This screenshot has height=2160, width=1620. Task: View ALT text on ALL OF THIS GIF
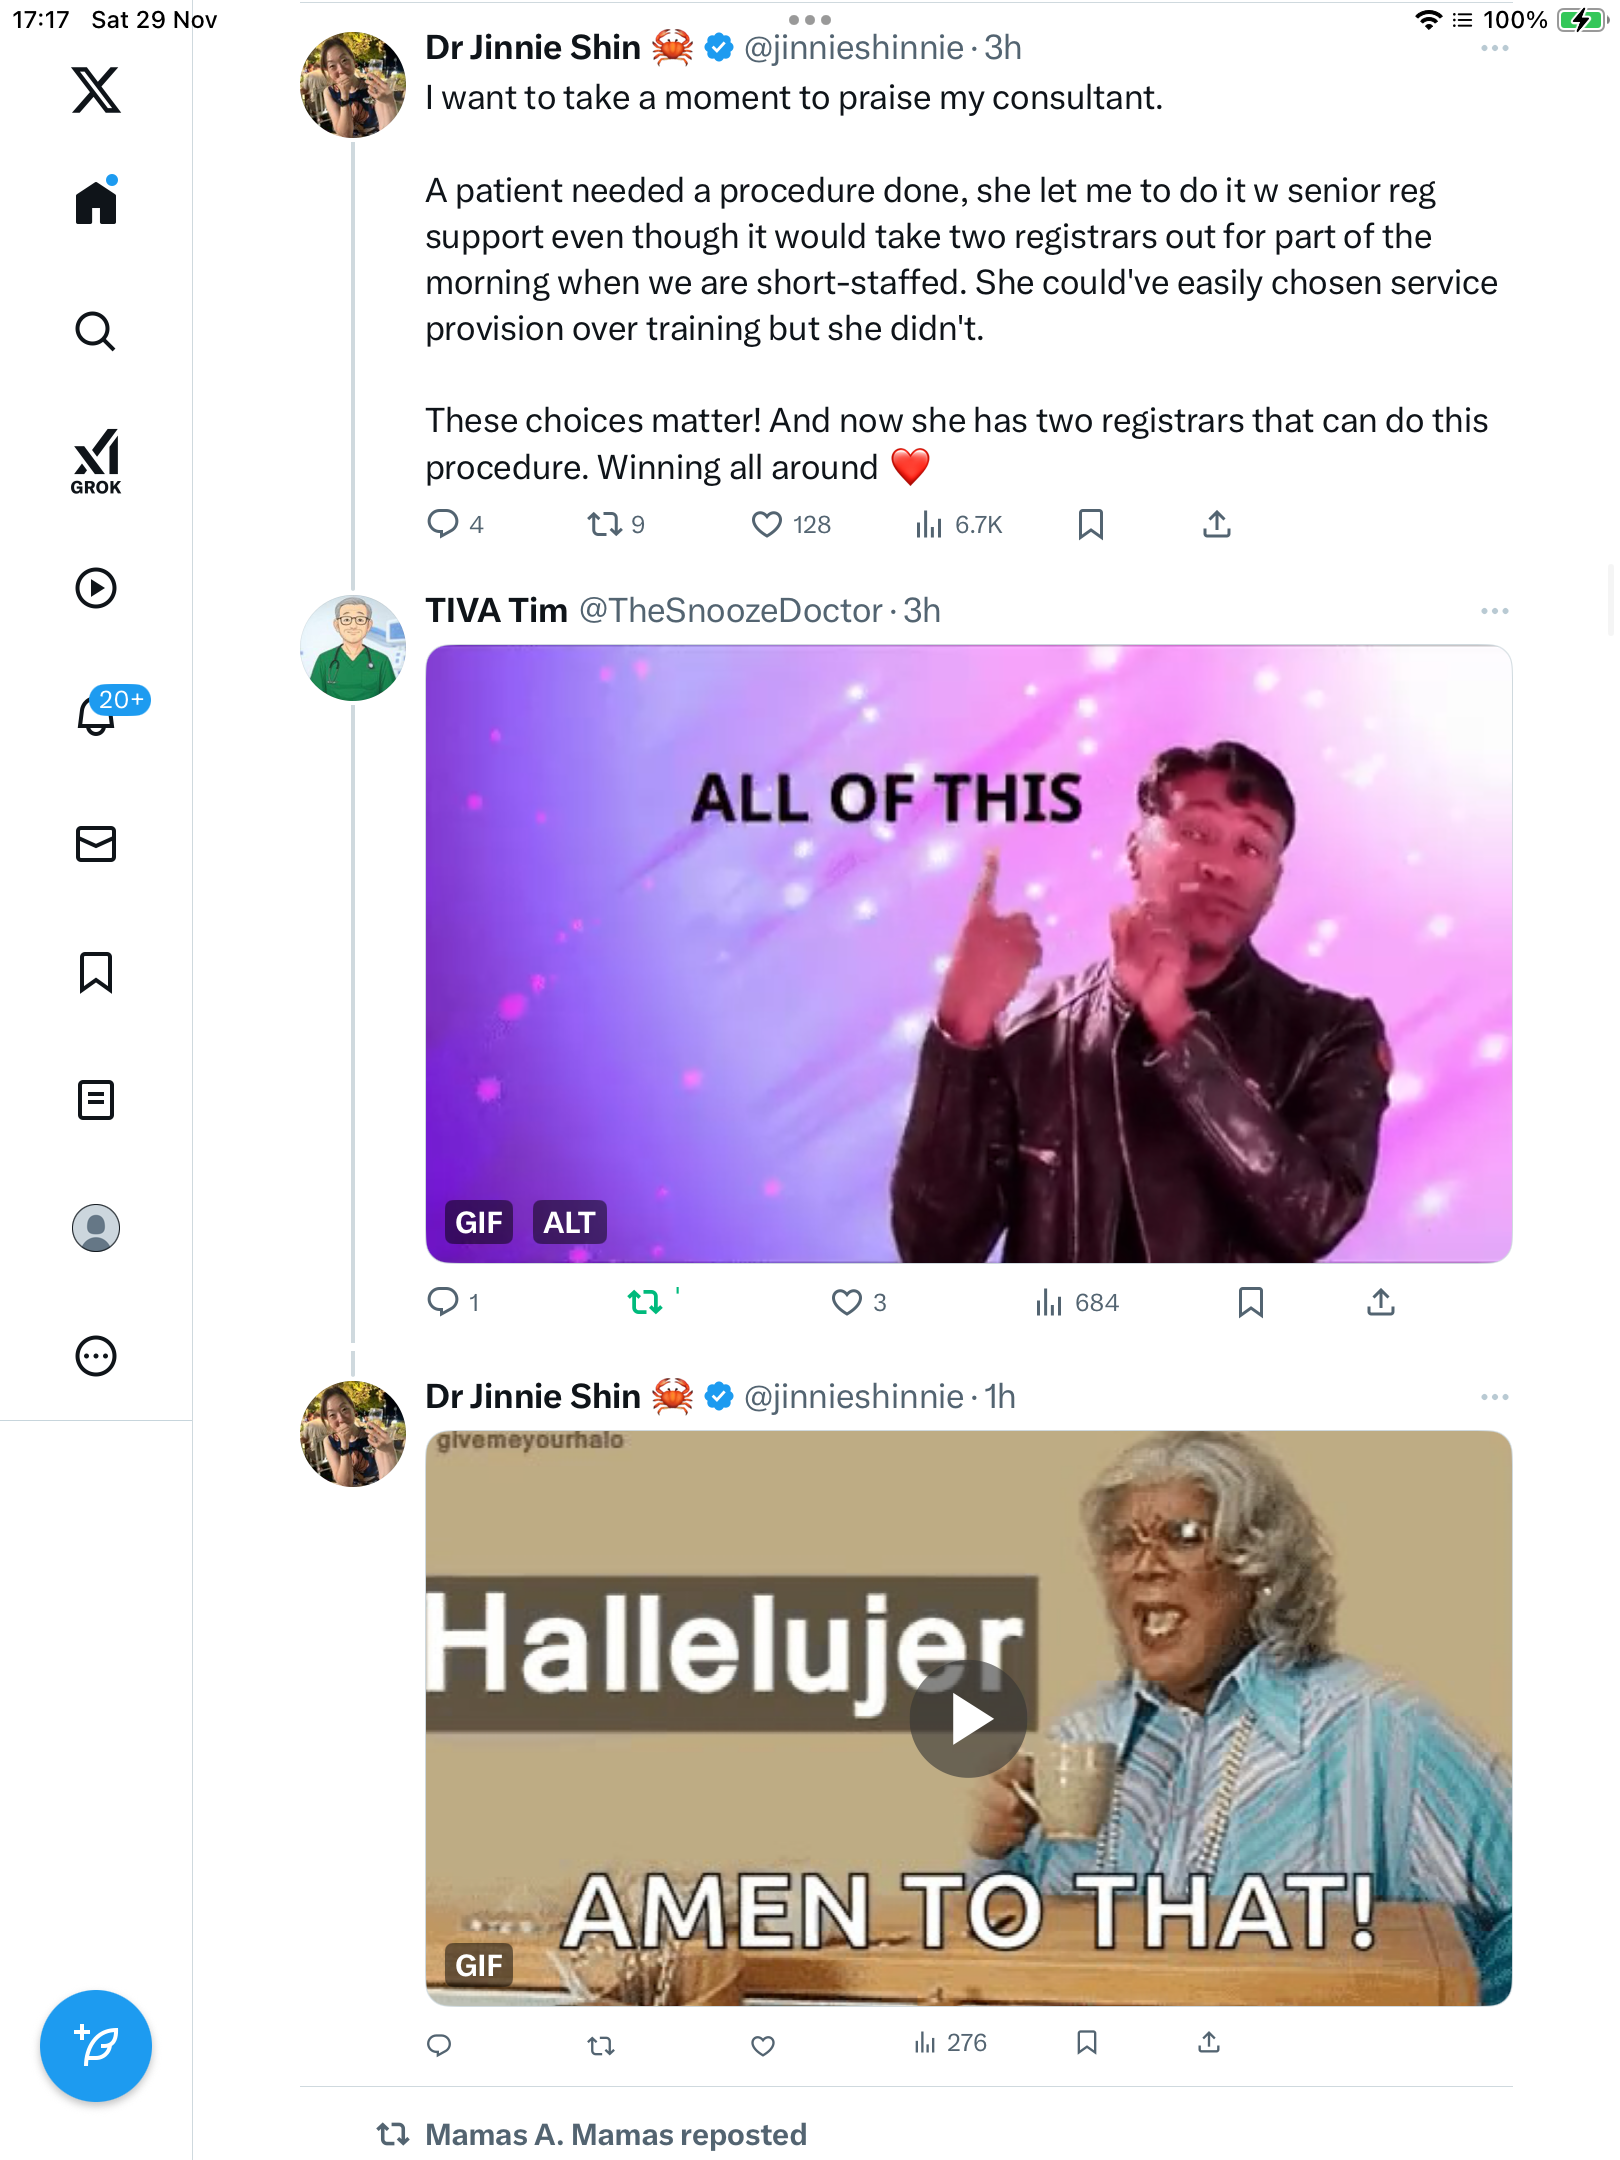pyautogui.click(x=569, y=1222)
